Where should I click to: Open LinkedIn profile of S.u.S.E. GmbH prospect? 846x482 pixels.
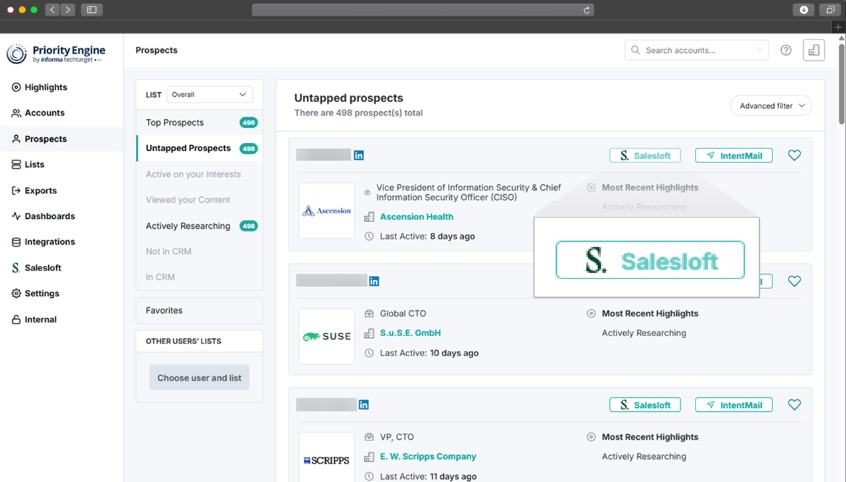(x=374, y=281)
